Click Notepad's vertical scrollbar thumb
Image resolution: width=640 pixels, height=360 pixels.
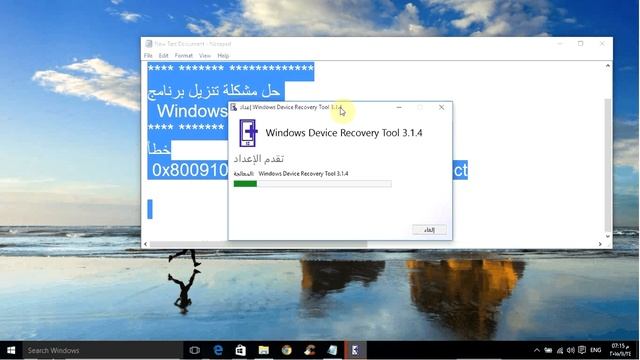(608, 164)
